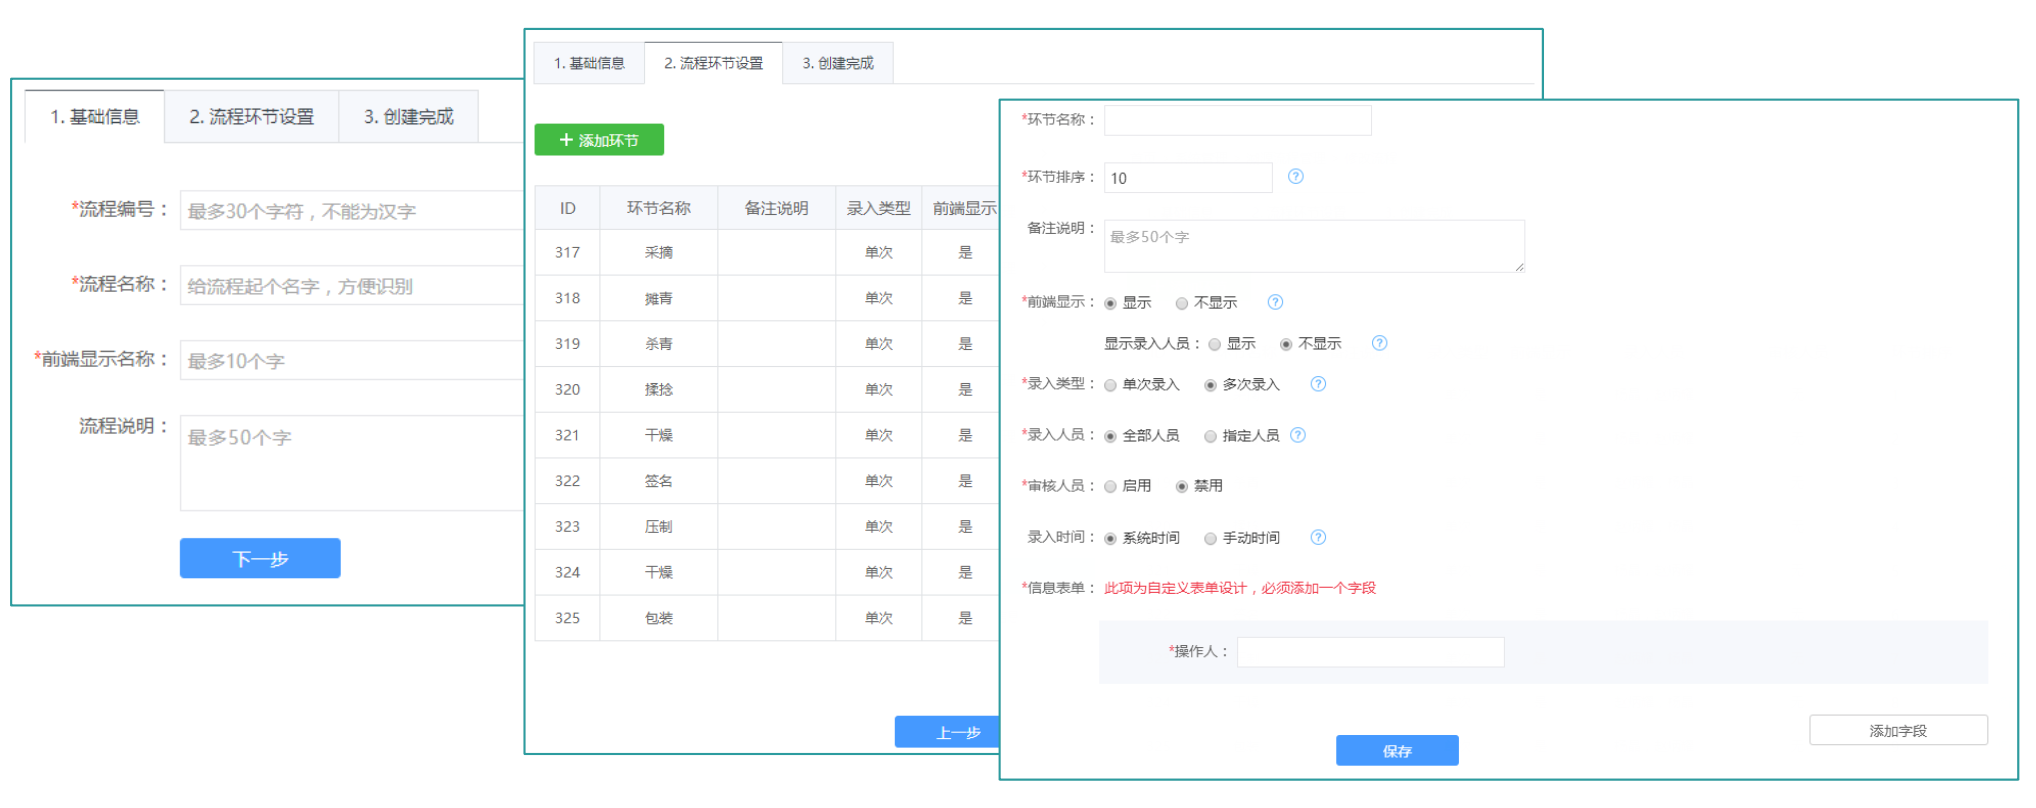Click the 保存 button
This screenshot has width=2036, height=808.
(1396, 751)
